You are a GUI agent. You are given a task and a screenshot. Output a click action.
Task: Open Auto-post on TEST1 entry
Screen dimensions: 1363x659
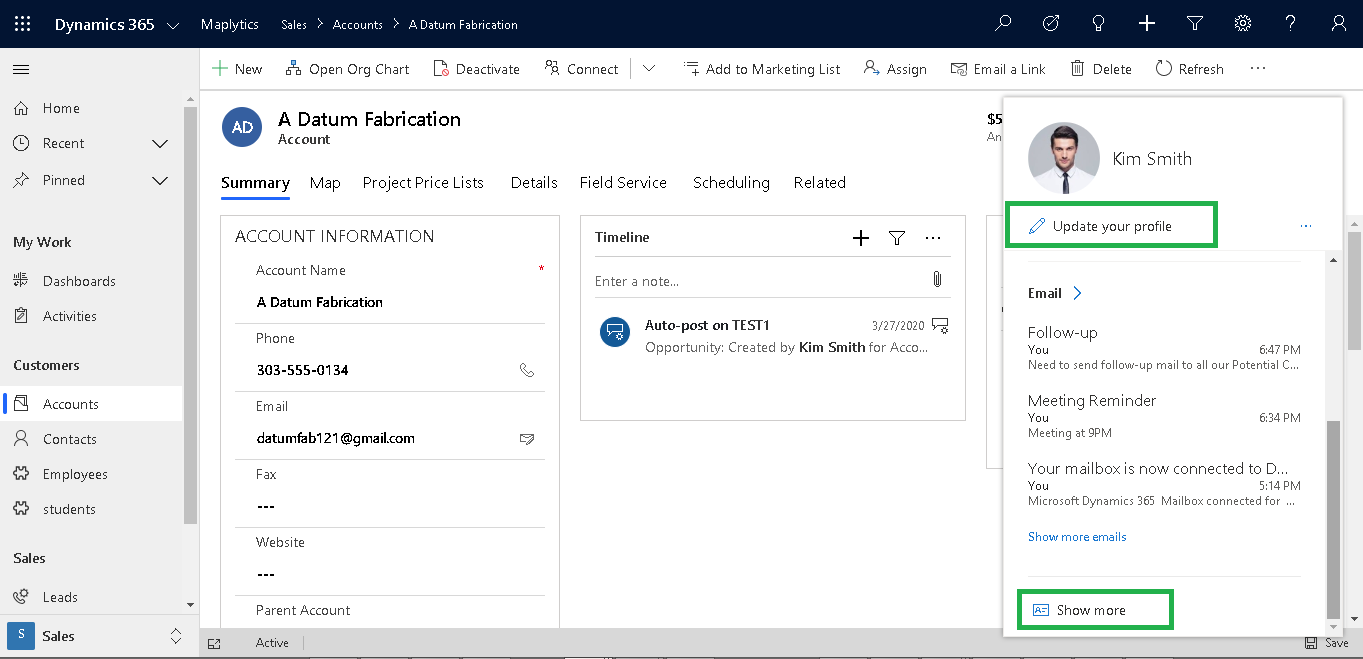pos(773,335)
